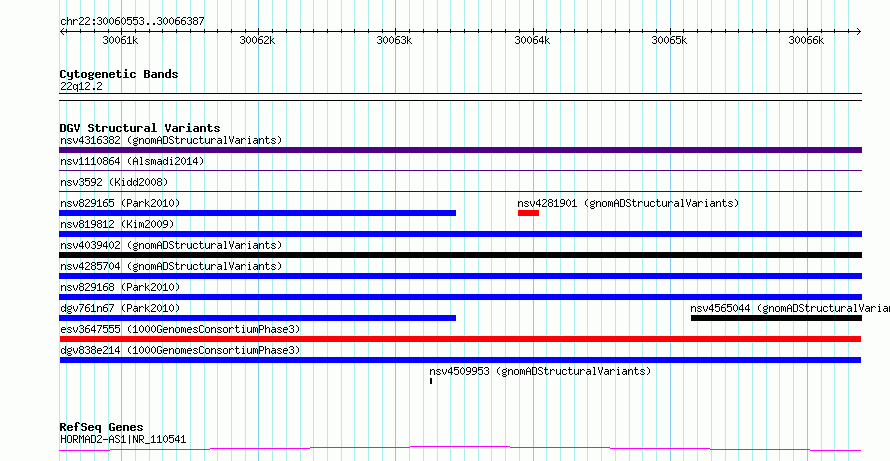Click the nsv4565044 variant label
The image size is (890, 461).
790,308
